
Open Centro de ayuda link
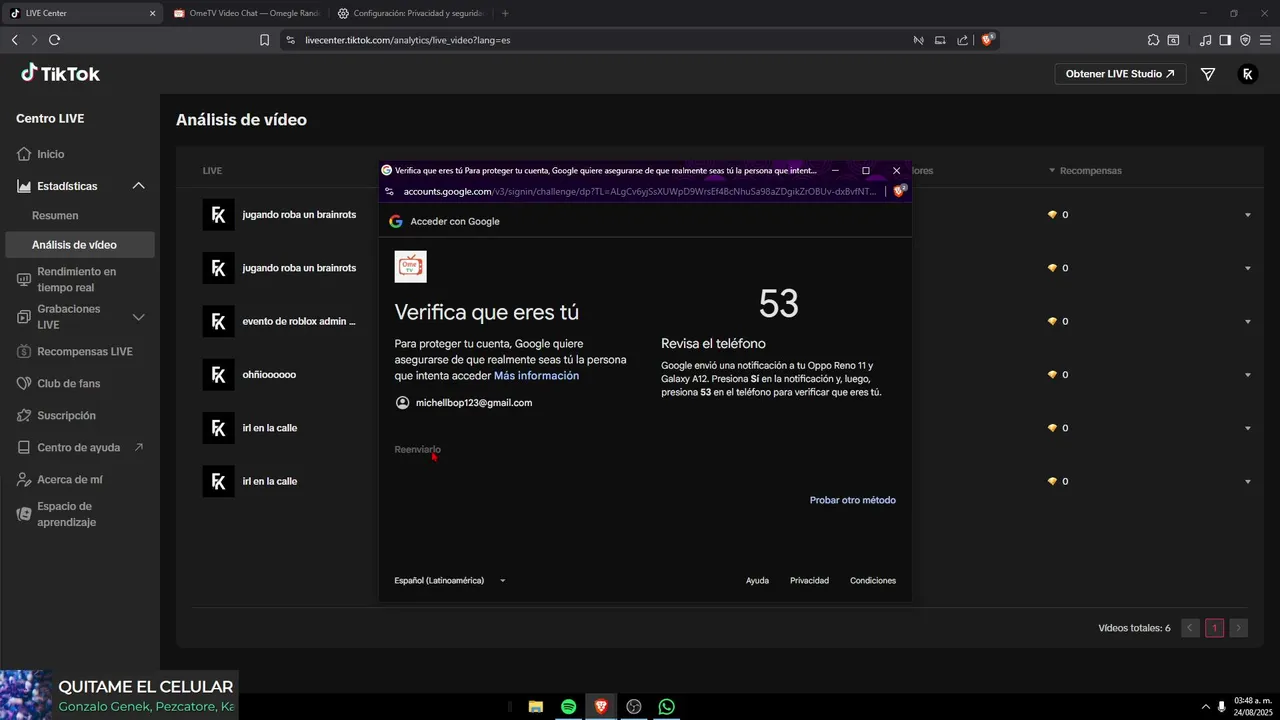80,447
